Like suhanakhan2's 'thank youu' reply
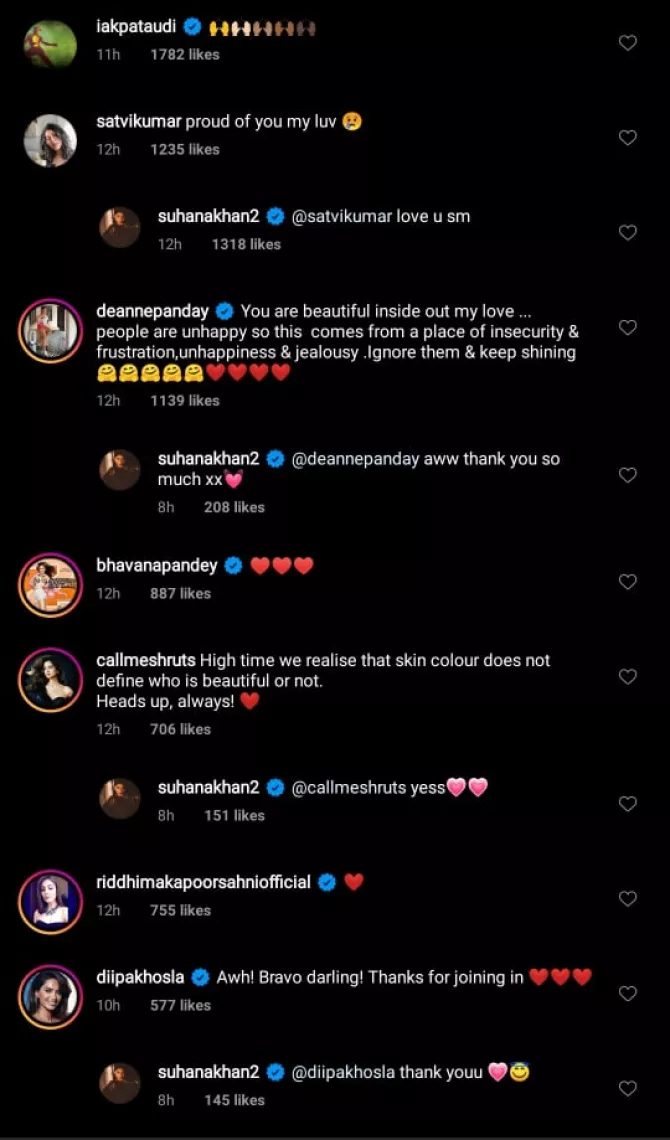The image size is (670, 1140). [x=628, y=1089]
